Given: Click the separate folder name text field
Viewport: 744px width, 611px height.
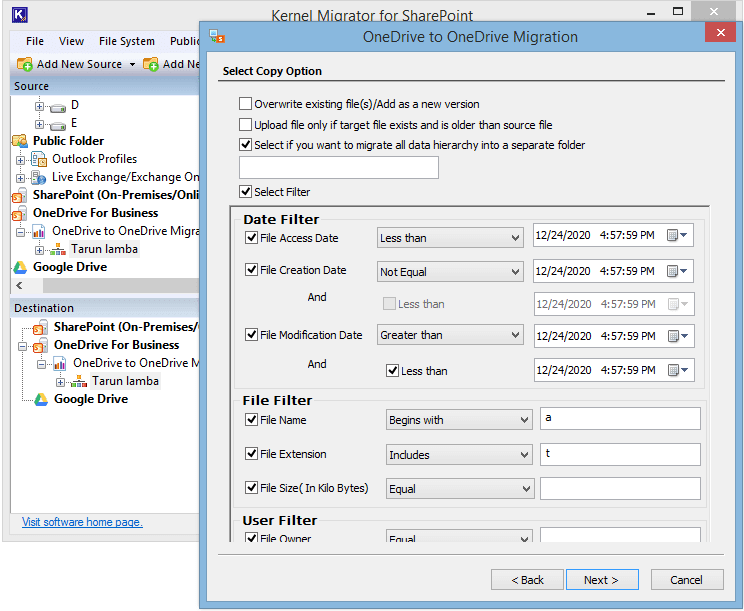Looking at the screenshot, I should [339, 167].
